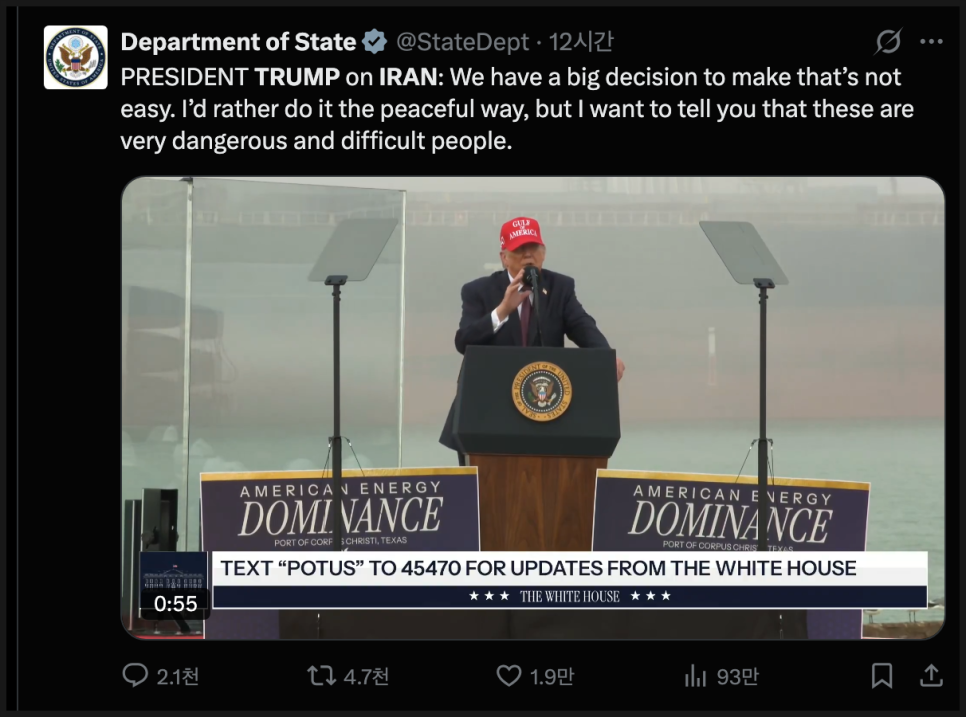
Task: Open the three-dot more options menu
Action: tap(931, 42)
